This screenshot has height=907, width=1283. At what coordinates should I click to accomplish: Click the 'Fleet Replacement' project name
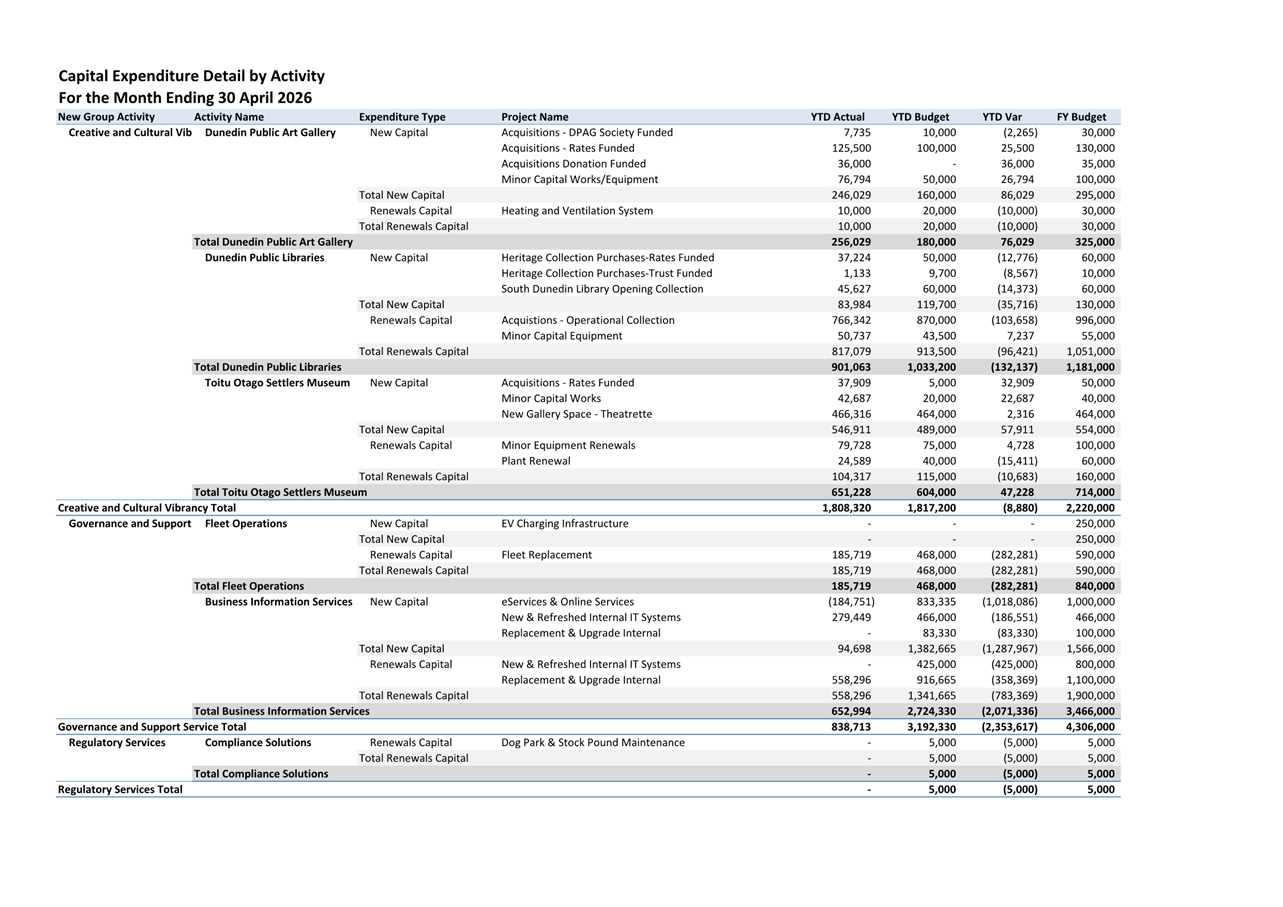[546, 555]
